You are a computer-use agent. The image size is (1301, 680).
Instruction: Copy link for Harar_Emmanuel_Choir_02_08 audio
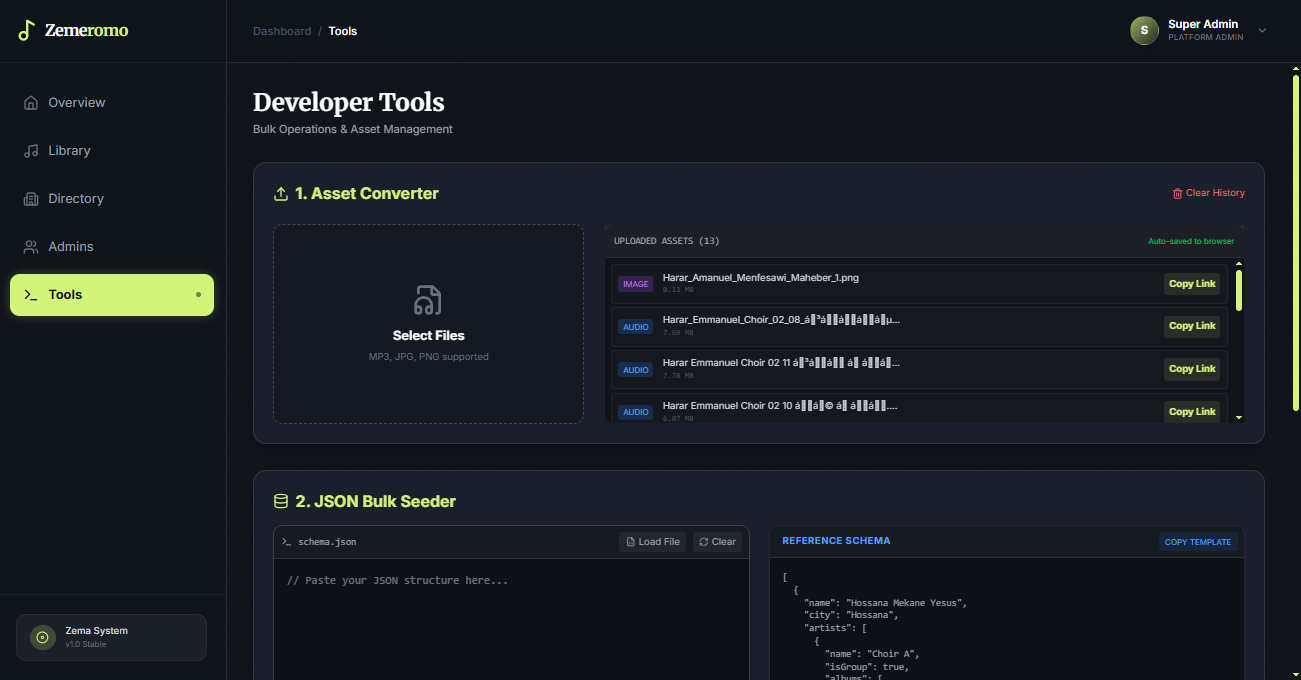pos(1192,326)
